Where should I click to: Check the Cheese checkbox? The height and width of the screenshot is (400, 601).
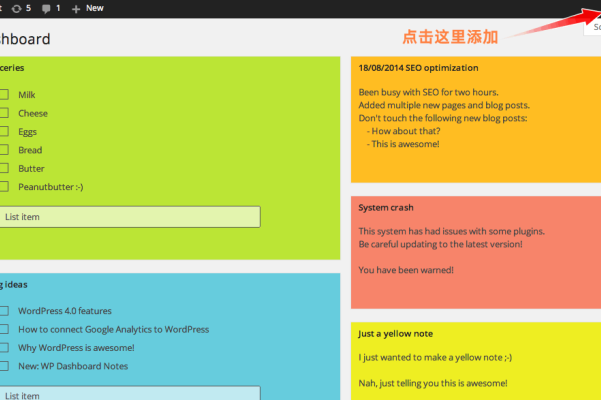(4, 113)
